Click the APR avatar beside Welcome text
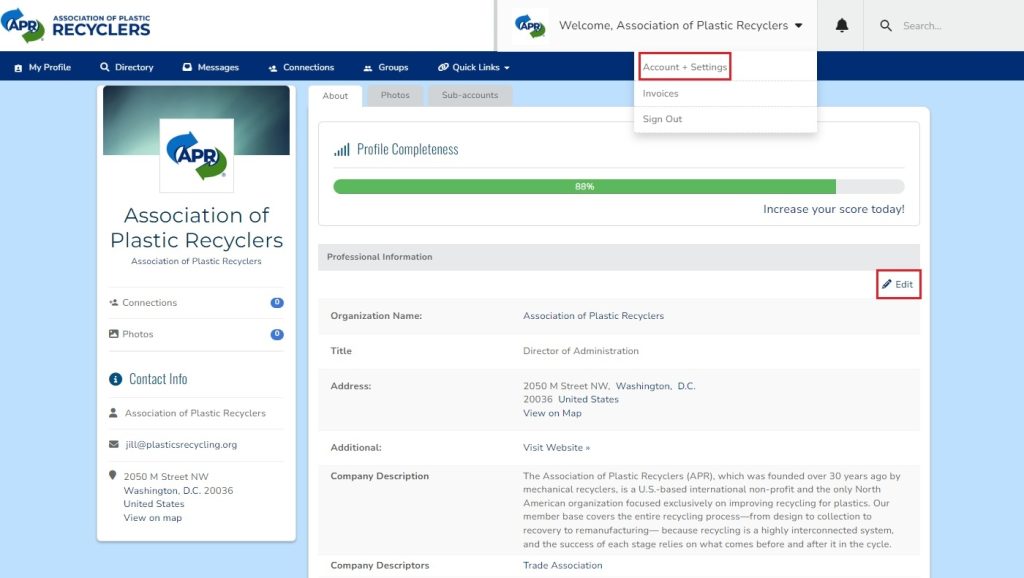Viewport: 1024px width, 578px height. 530,26
